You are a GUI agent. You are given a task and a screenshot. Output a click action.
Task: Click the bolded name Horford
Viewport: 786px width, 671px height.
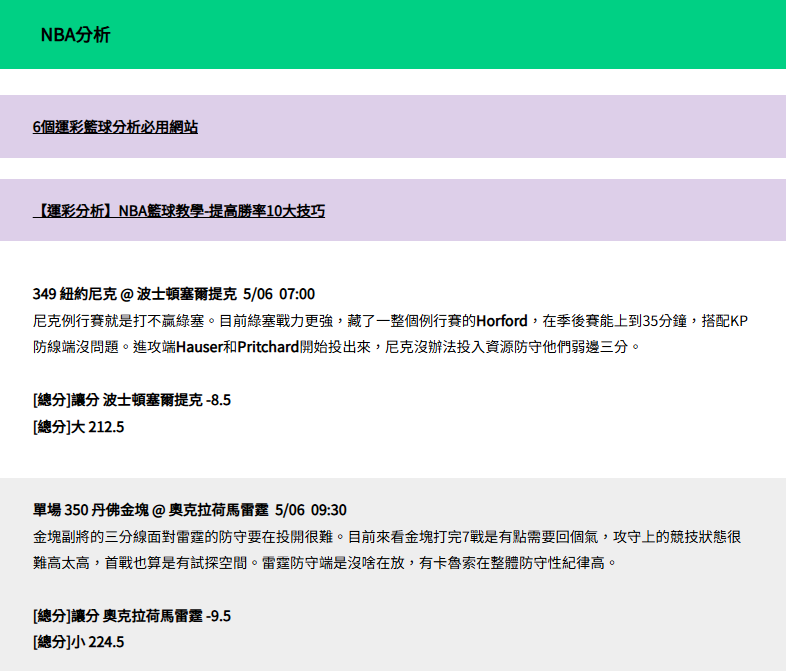[x=502, y=321]
